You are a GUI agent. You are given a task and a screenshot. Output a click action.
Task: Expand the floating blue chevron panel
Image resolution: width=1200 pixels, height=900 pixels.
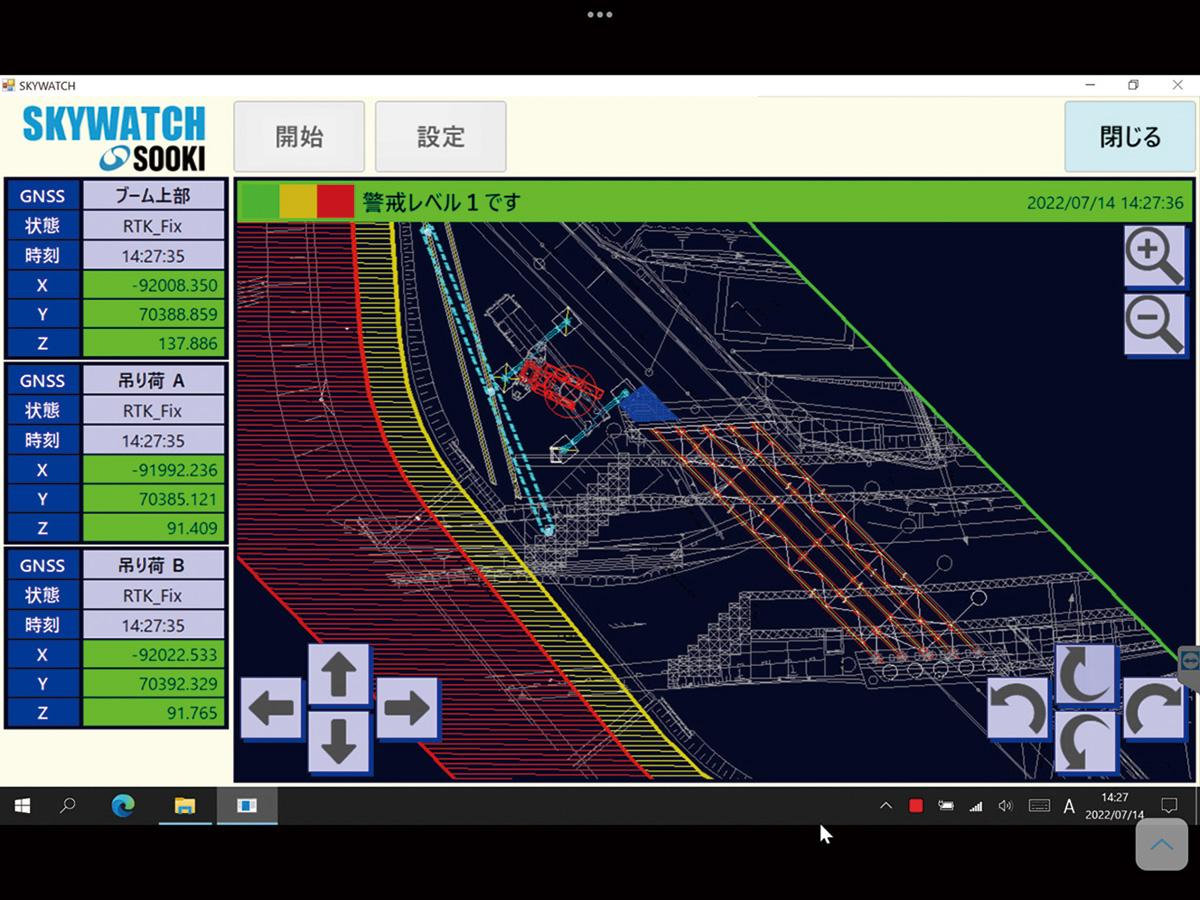tap(1161, 845)
